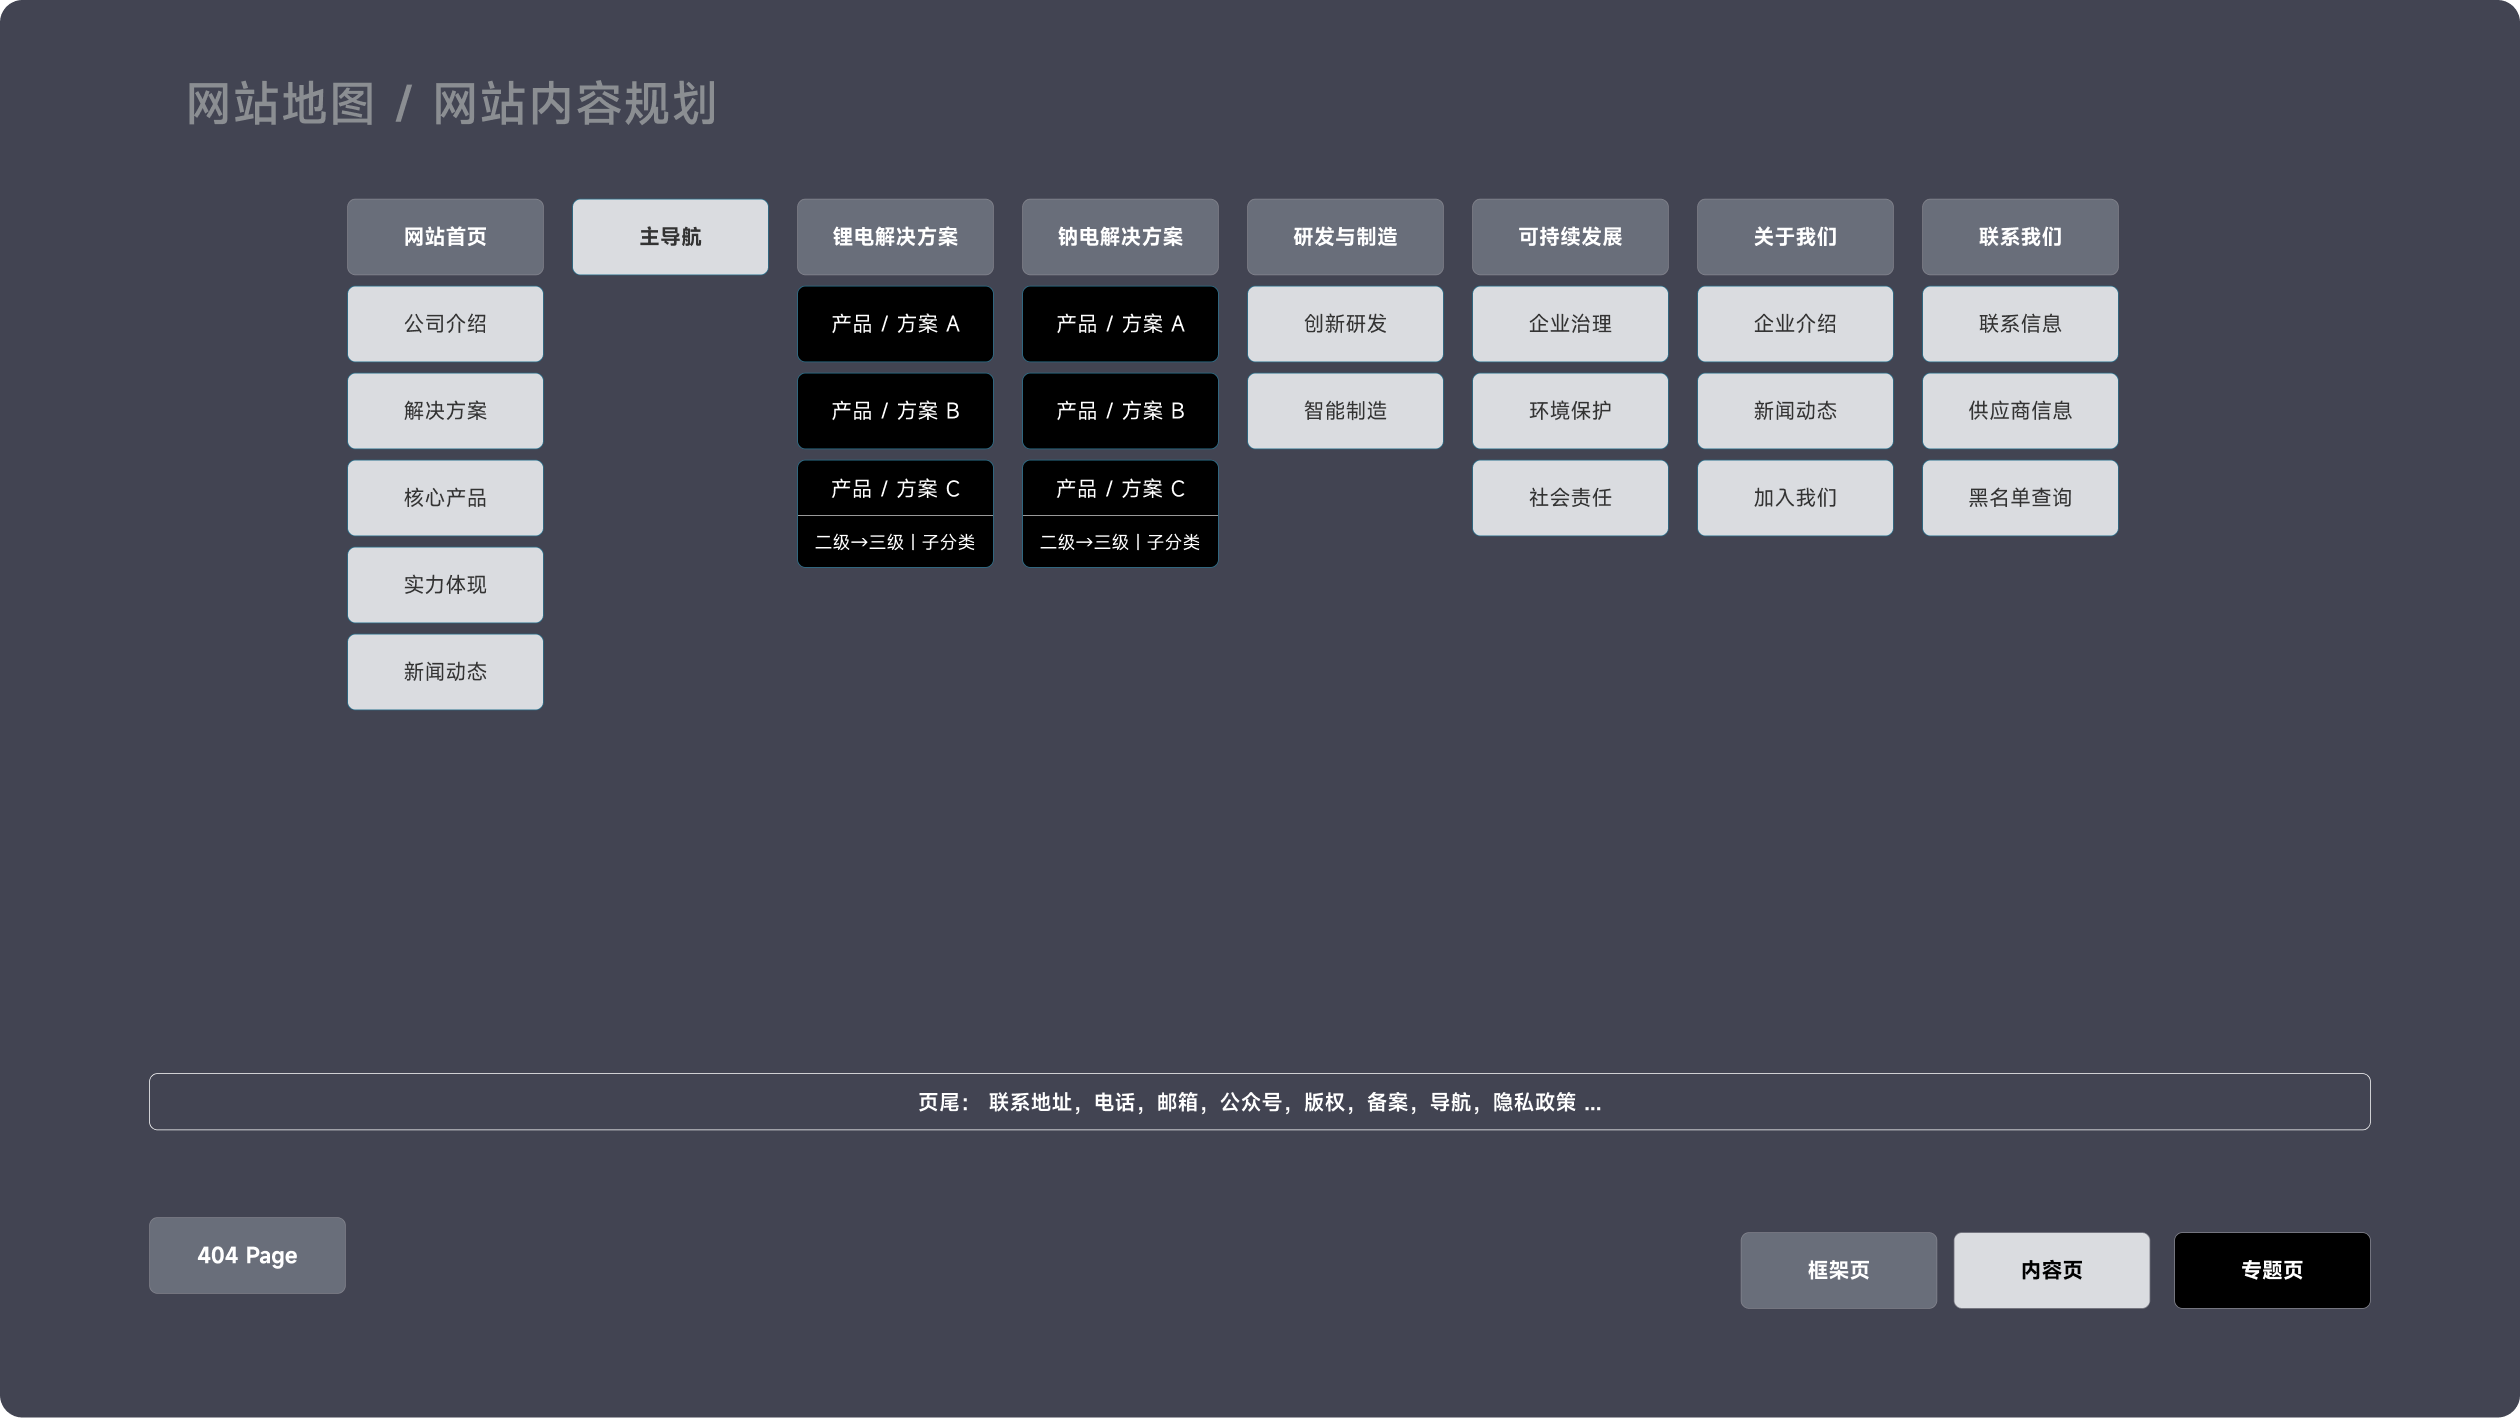Screen dimensions: 2520x1418
Task: Click the 网站首页 header box
Action: pyautogui.click(x=445, y=237)
